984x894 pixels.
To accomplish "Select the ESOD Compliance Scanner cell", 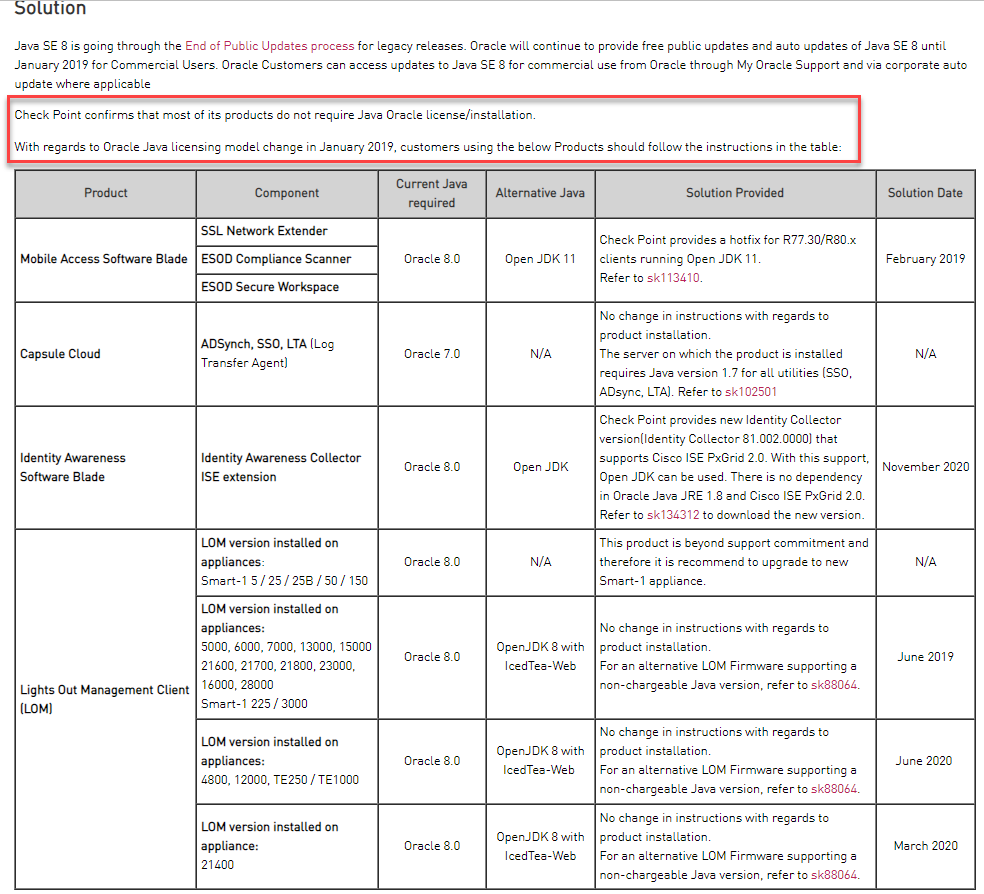I will (276, 259).
